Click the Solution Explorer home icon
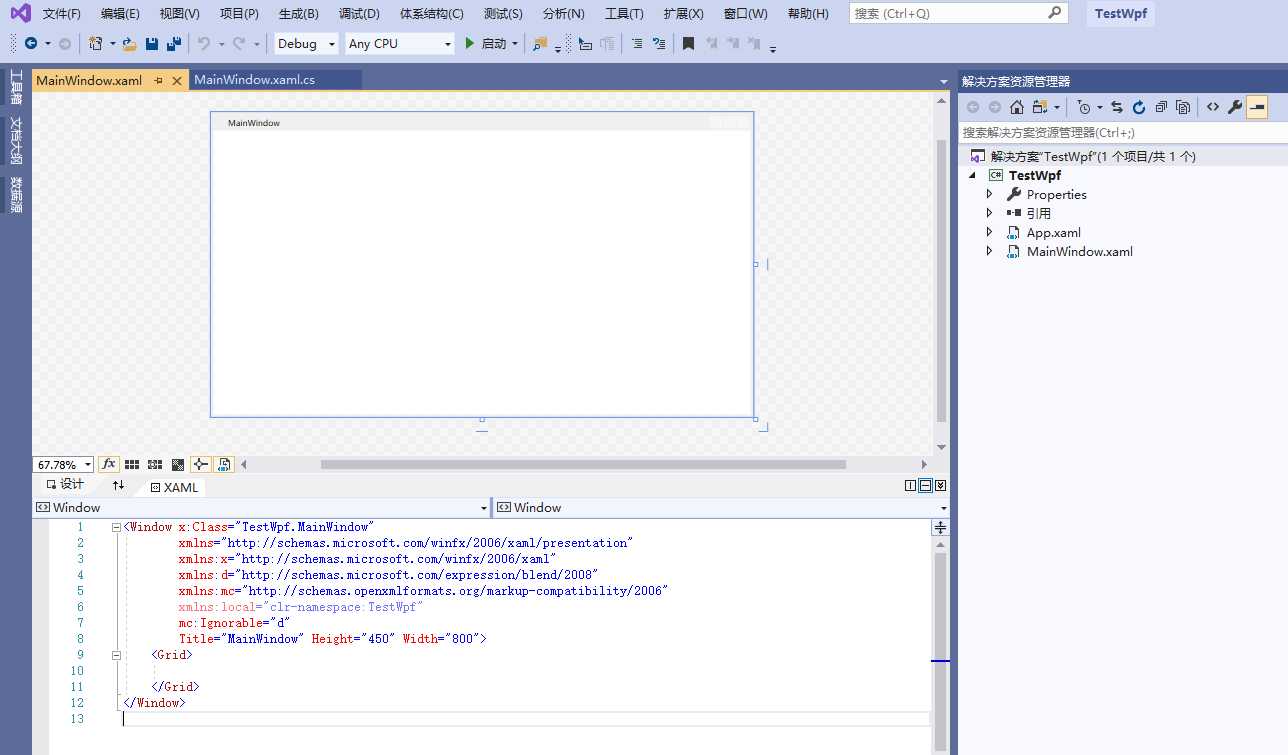1288x755 pixels. tap(1017, 107)
